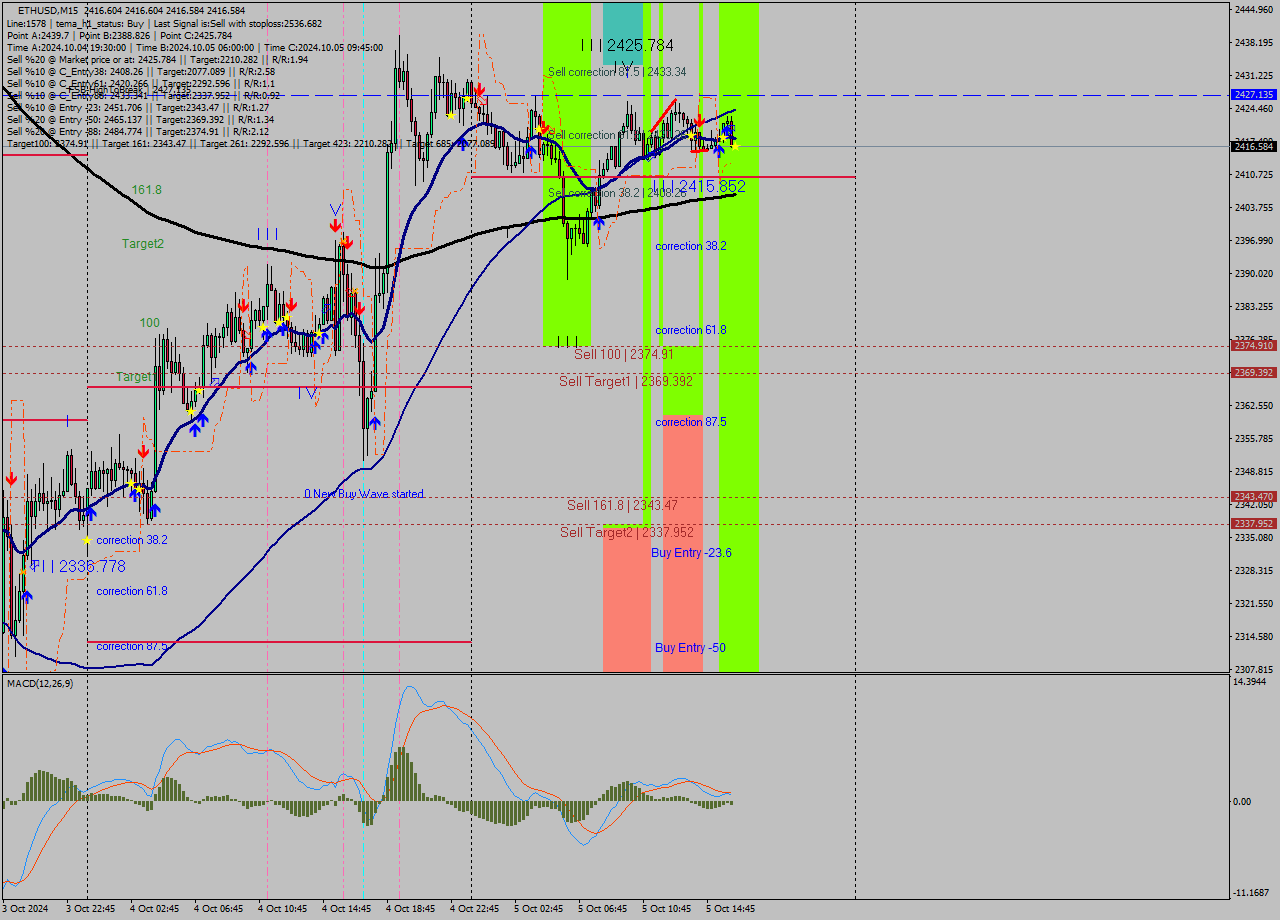Click the 'Sell Target1 | 2369.392' label
This screenshot has height=920, width=1280.
[626, 381]
